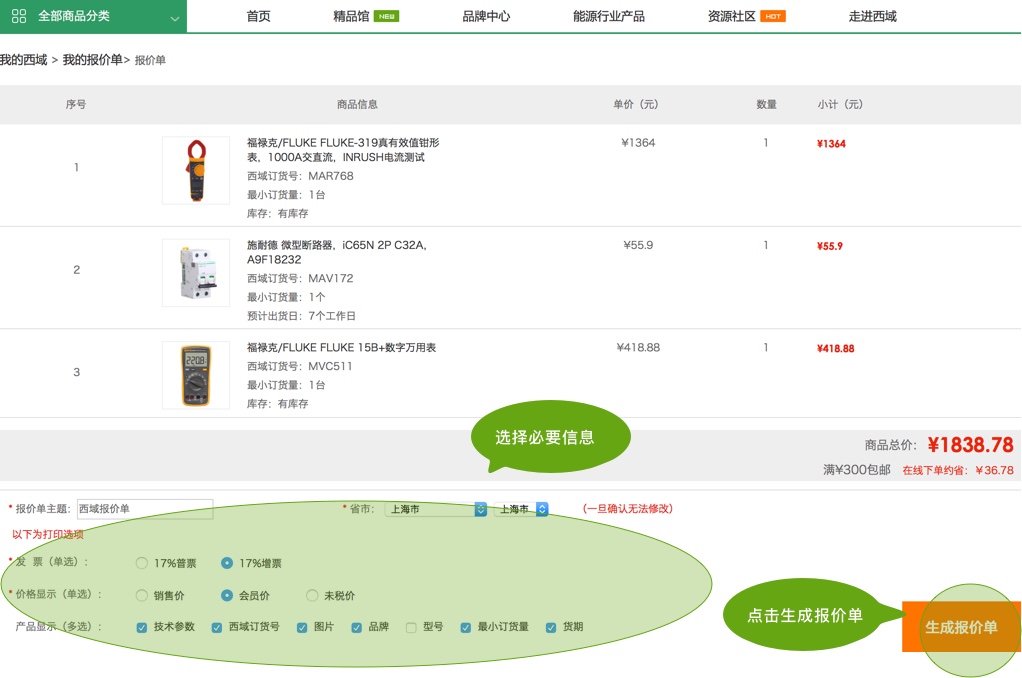
Task: Enable the 型号 product display checkbox
Action: (x=411, y=628)
